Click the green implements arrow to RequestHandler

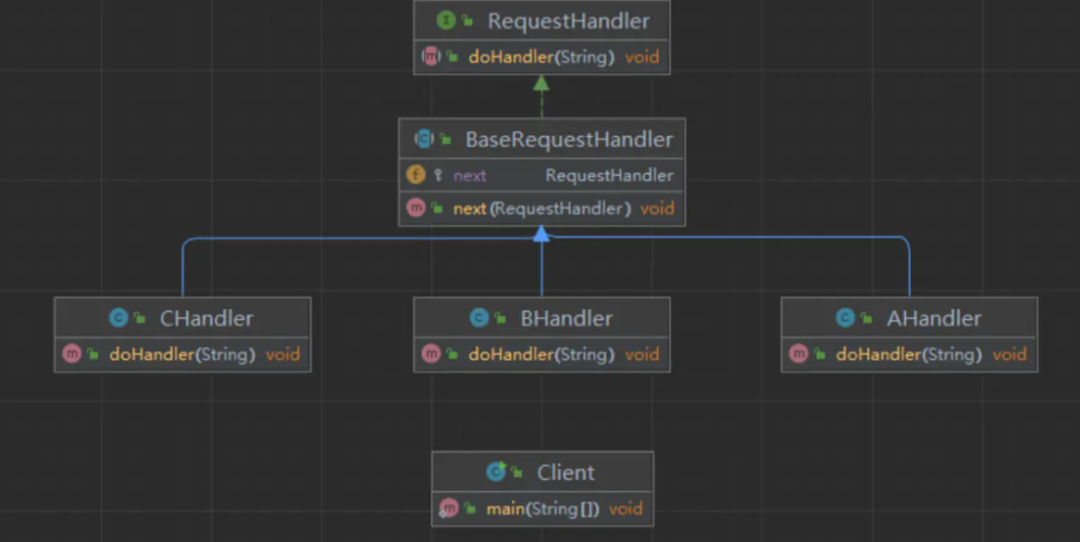(541, 96)
